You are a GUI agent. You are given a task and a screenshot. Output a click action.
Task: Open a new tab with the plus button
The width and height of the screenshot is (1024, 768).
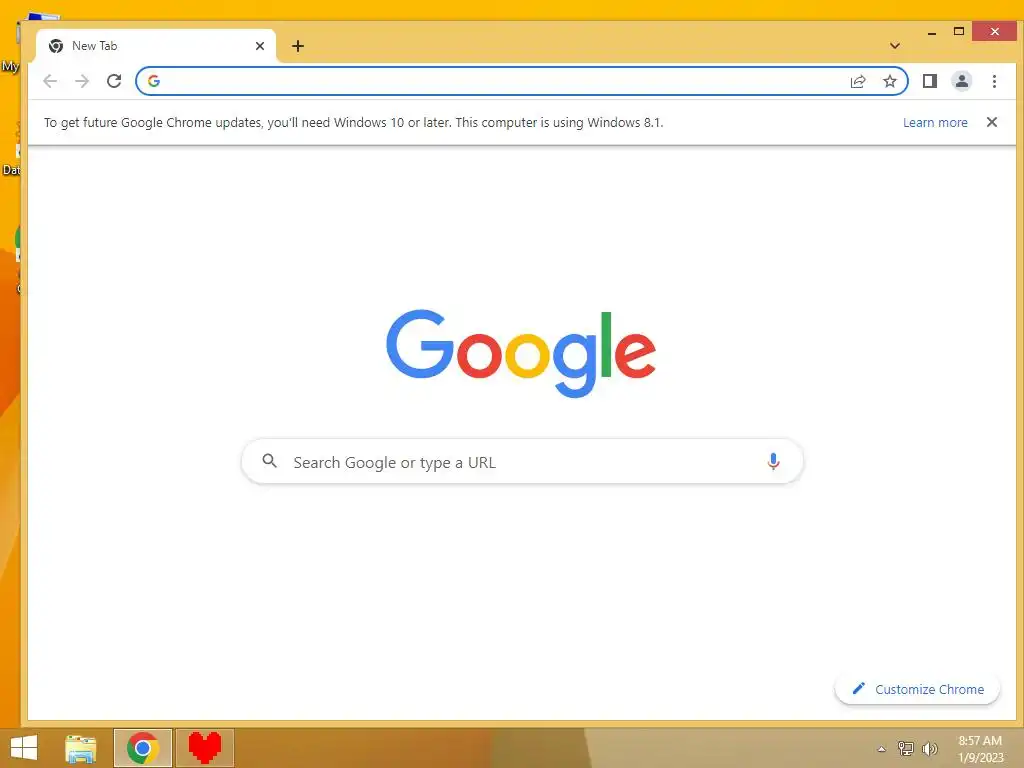point(298,46)
